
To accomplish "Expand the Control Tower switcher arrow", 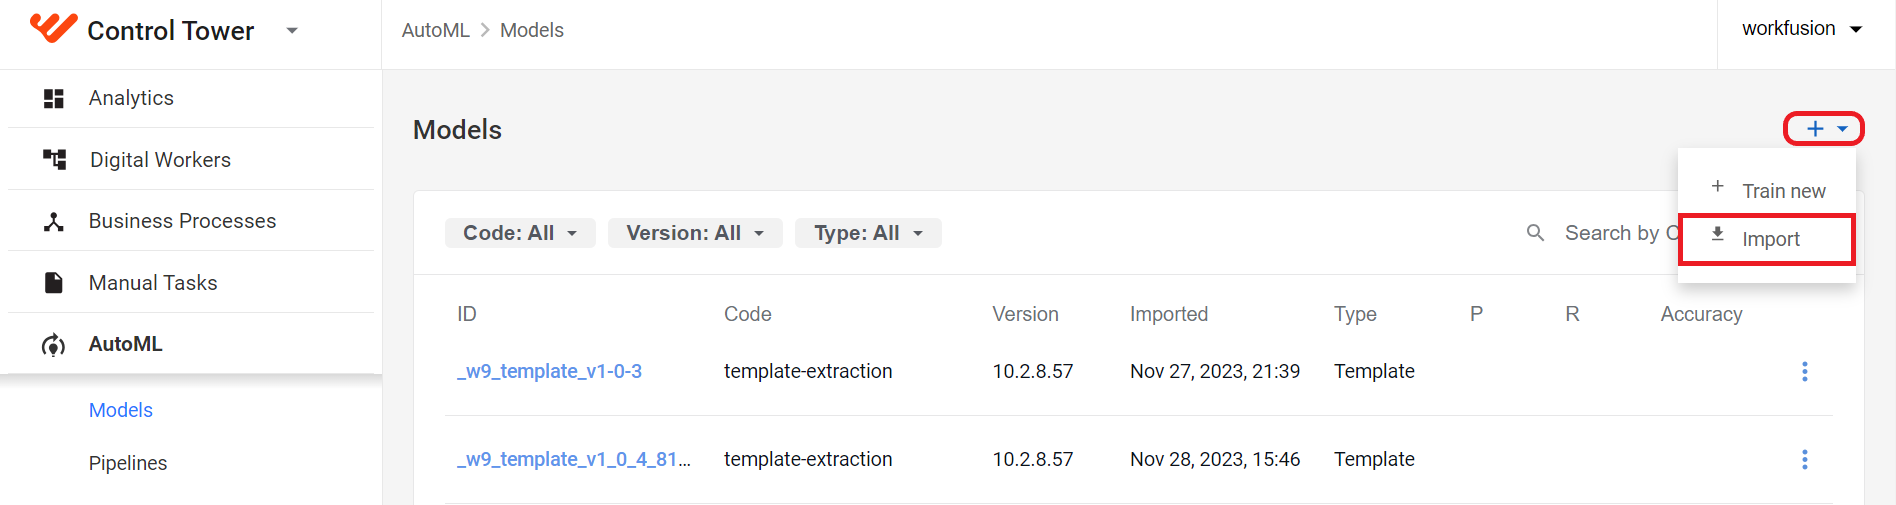I will coord(292,31).
